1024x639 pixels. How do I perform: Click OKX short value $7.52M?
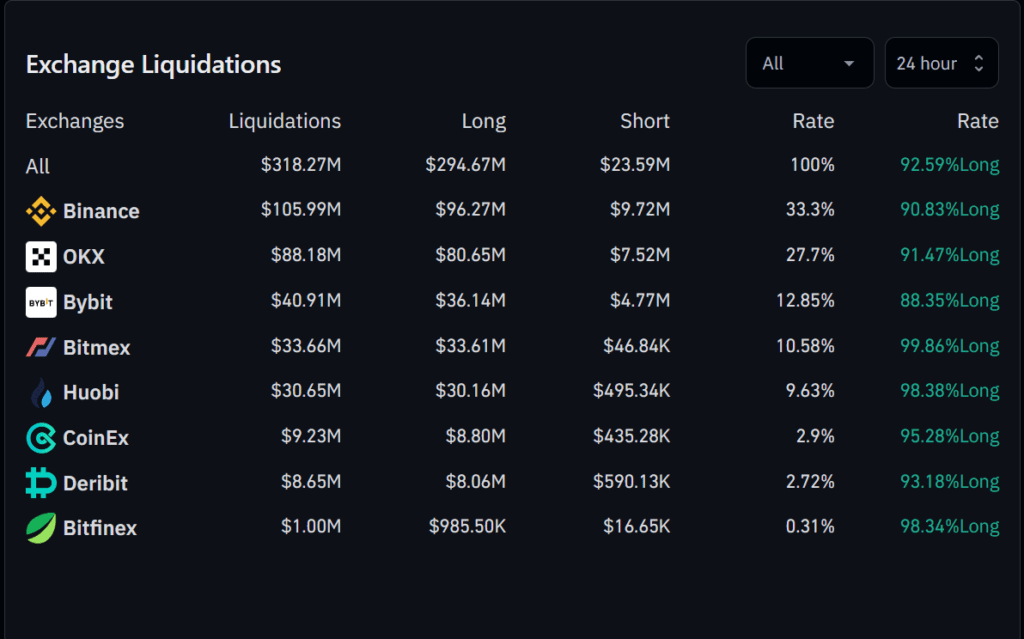pos(640,255)
